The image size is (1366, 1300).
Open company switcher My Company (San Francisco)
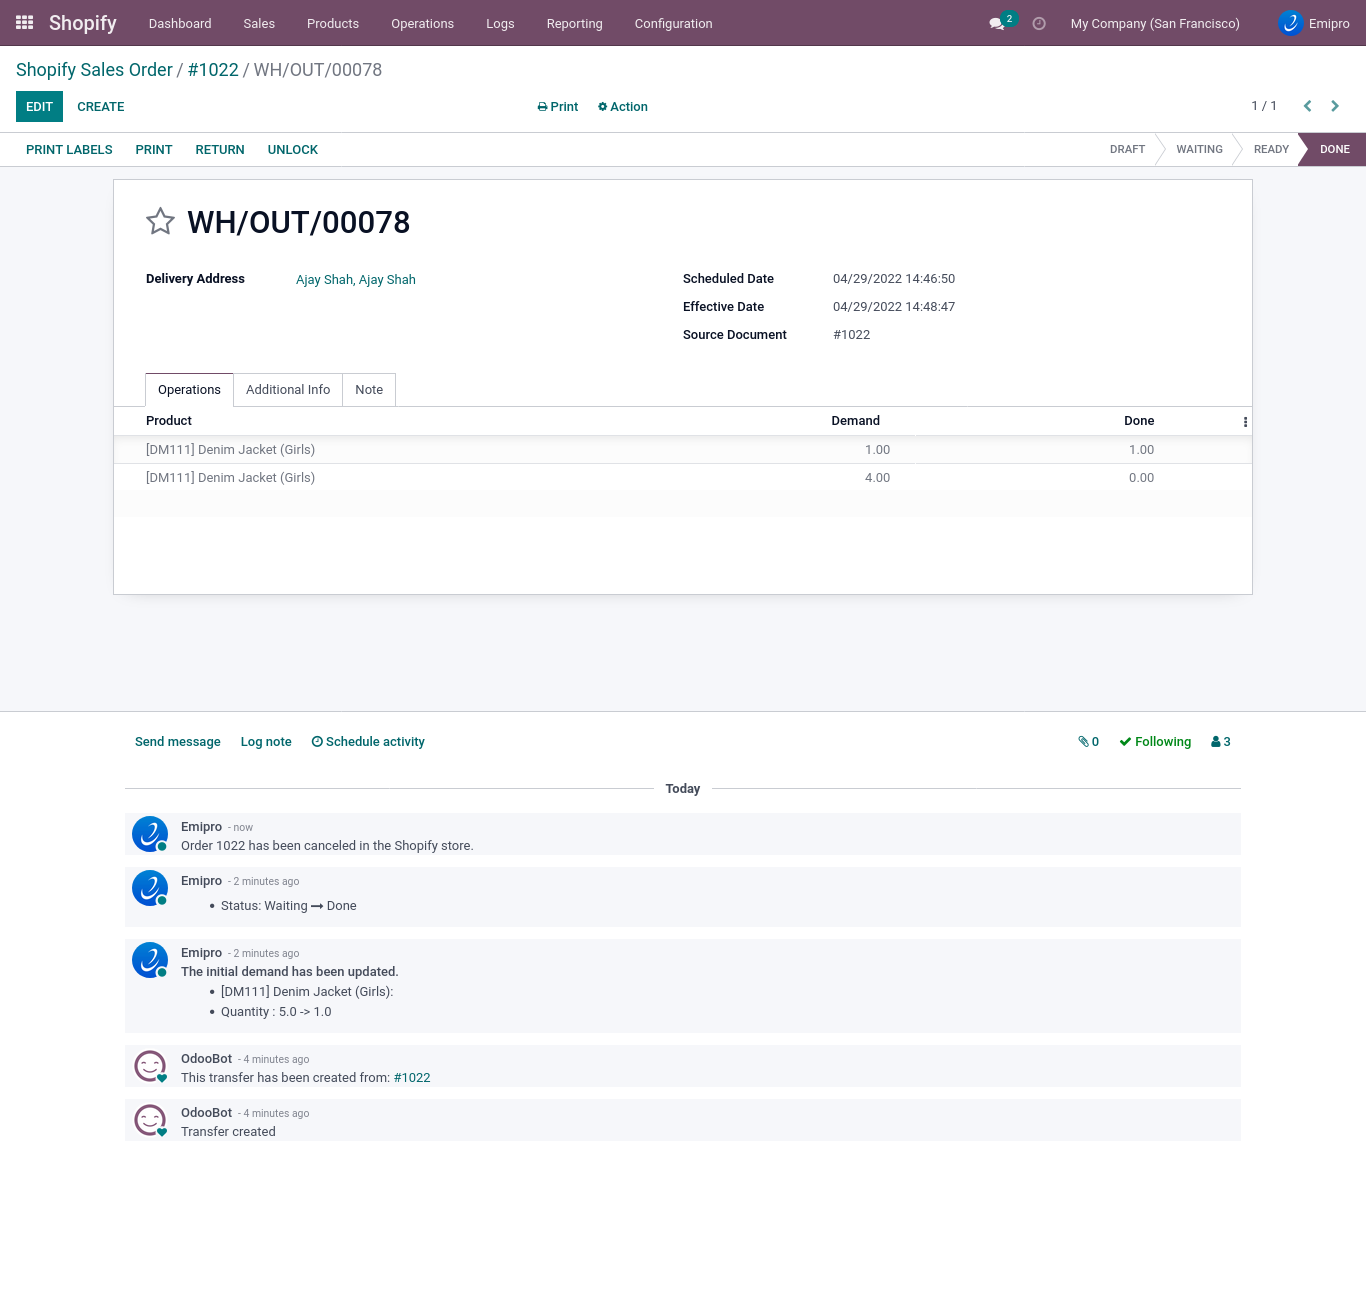1155,23
